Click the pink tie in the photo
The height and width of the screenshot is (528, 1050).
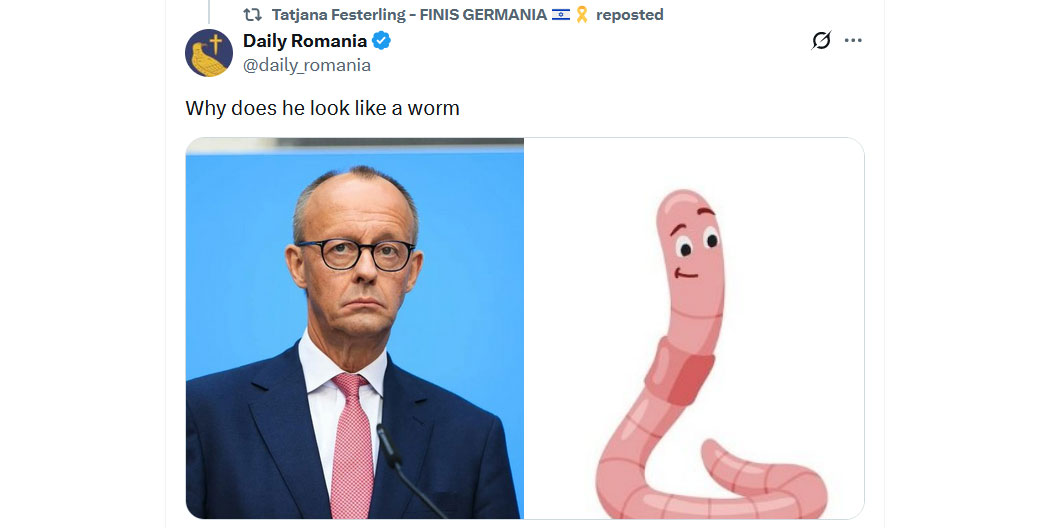pos(352,445)
